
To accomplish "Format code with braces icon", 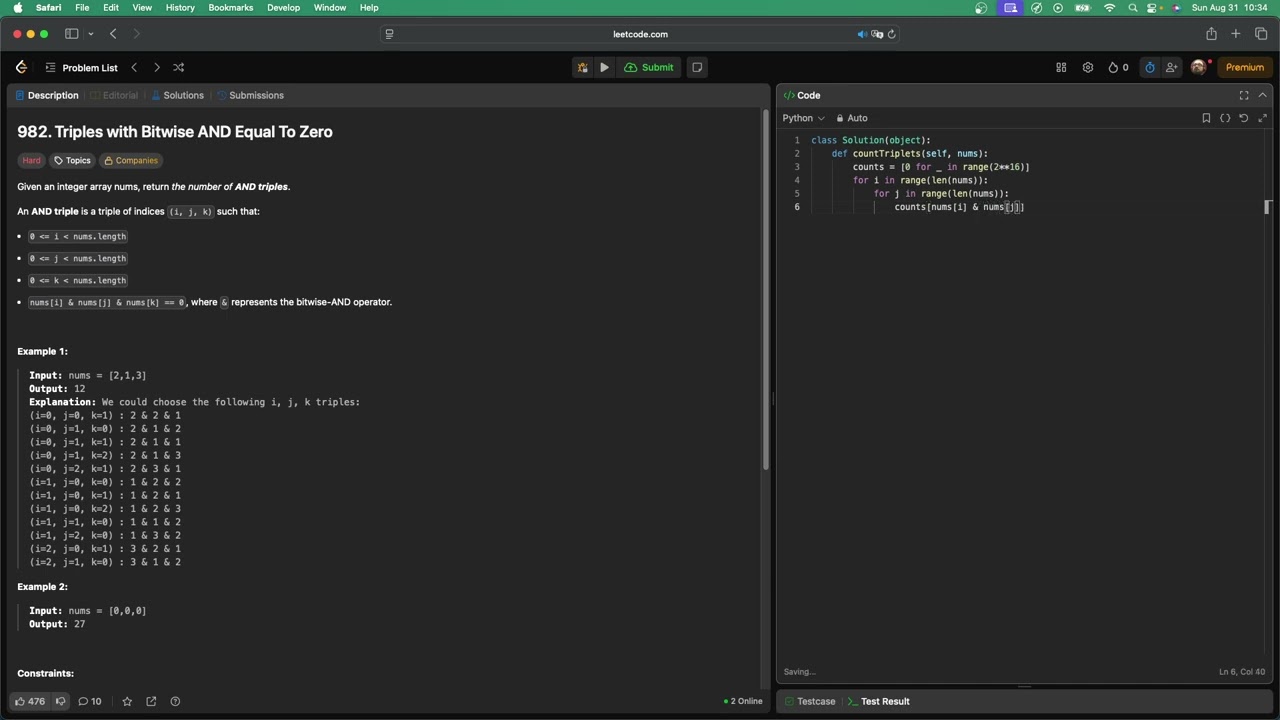I will coord(1225,118).
